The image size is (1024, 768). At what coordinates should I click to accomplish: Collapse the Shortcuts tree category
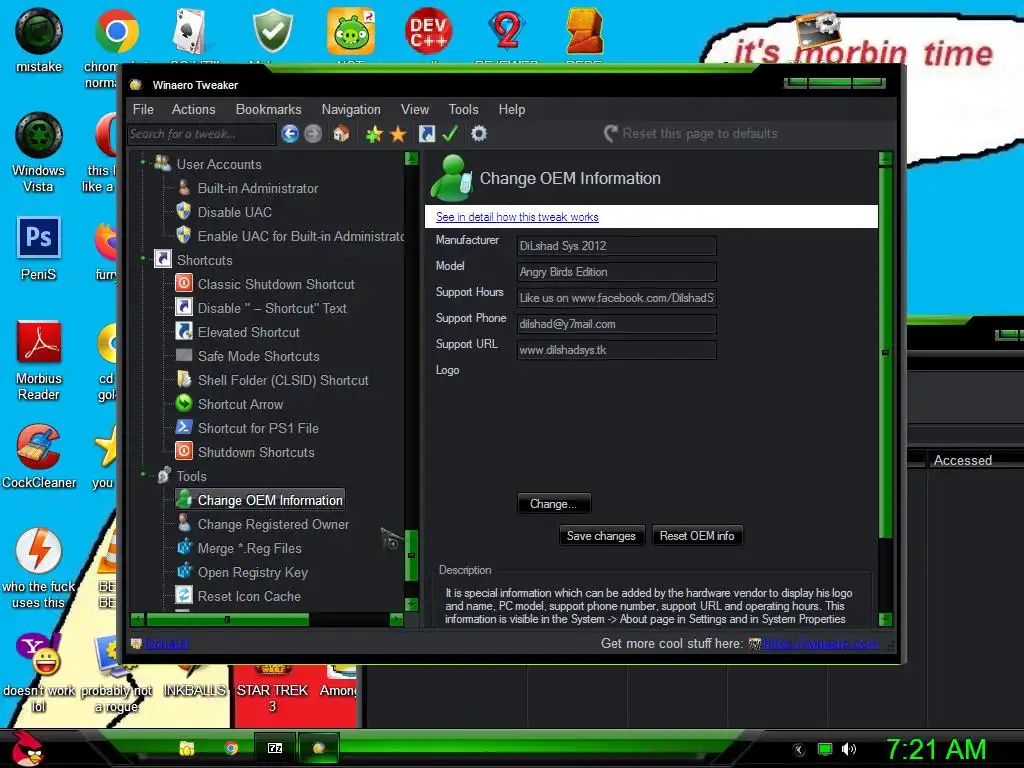pos(143,259)
